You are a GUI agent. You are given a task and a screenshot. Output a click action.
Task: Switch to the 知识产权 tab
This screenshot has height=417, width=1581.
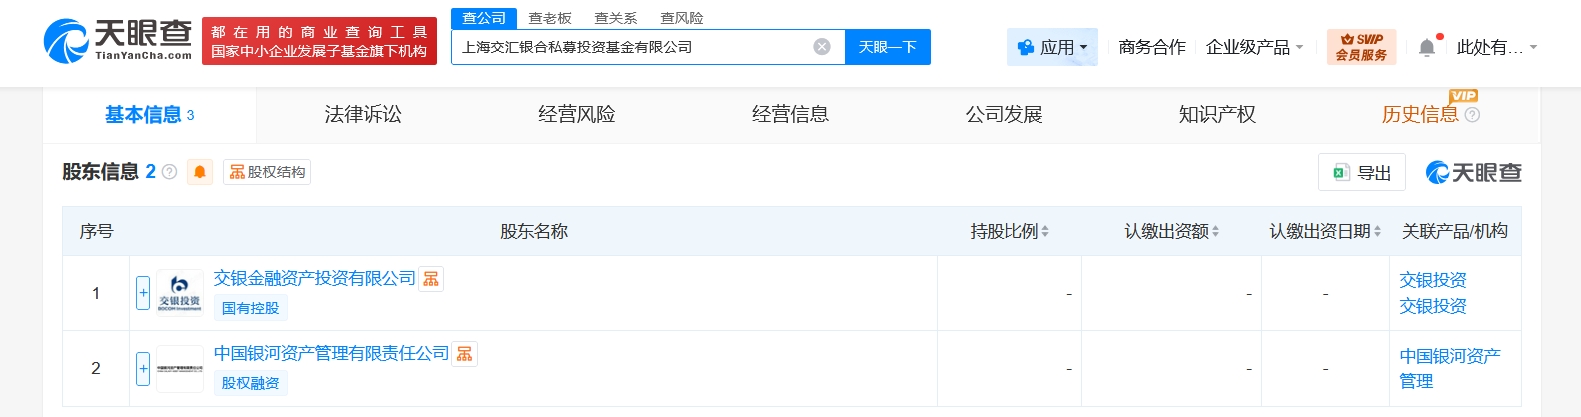pyautogui.click(x=1217, y=115)
